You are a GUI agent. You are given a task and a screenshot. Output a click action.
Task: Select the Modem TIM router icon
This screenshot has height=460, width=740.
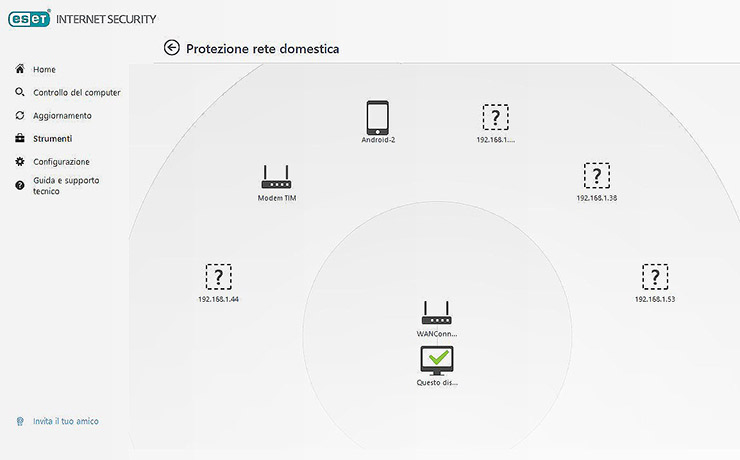click(277, 177)
